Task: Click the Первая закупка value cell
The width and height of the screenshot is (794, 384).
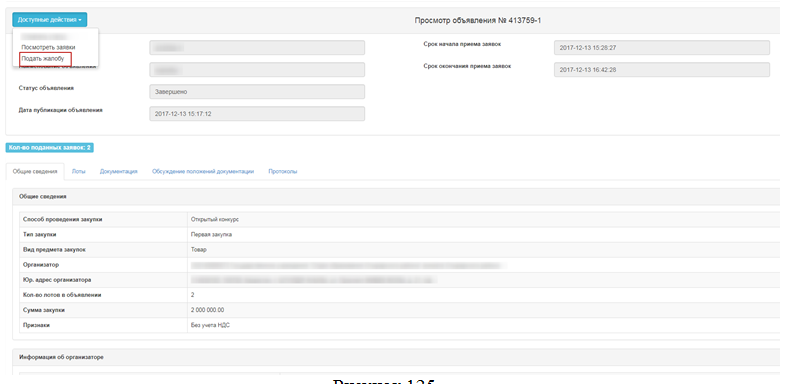Action: pyautogui.click(x=483, y=235)
